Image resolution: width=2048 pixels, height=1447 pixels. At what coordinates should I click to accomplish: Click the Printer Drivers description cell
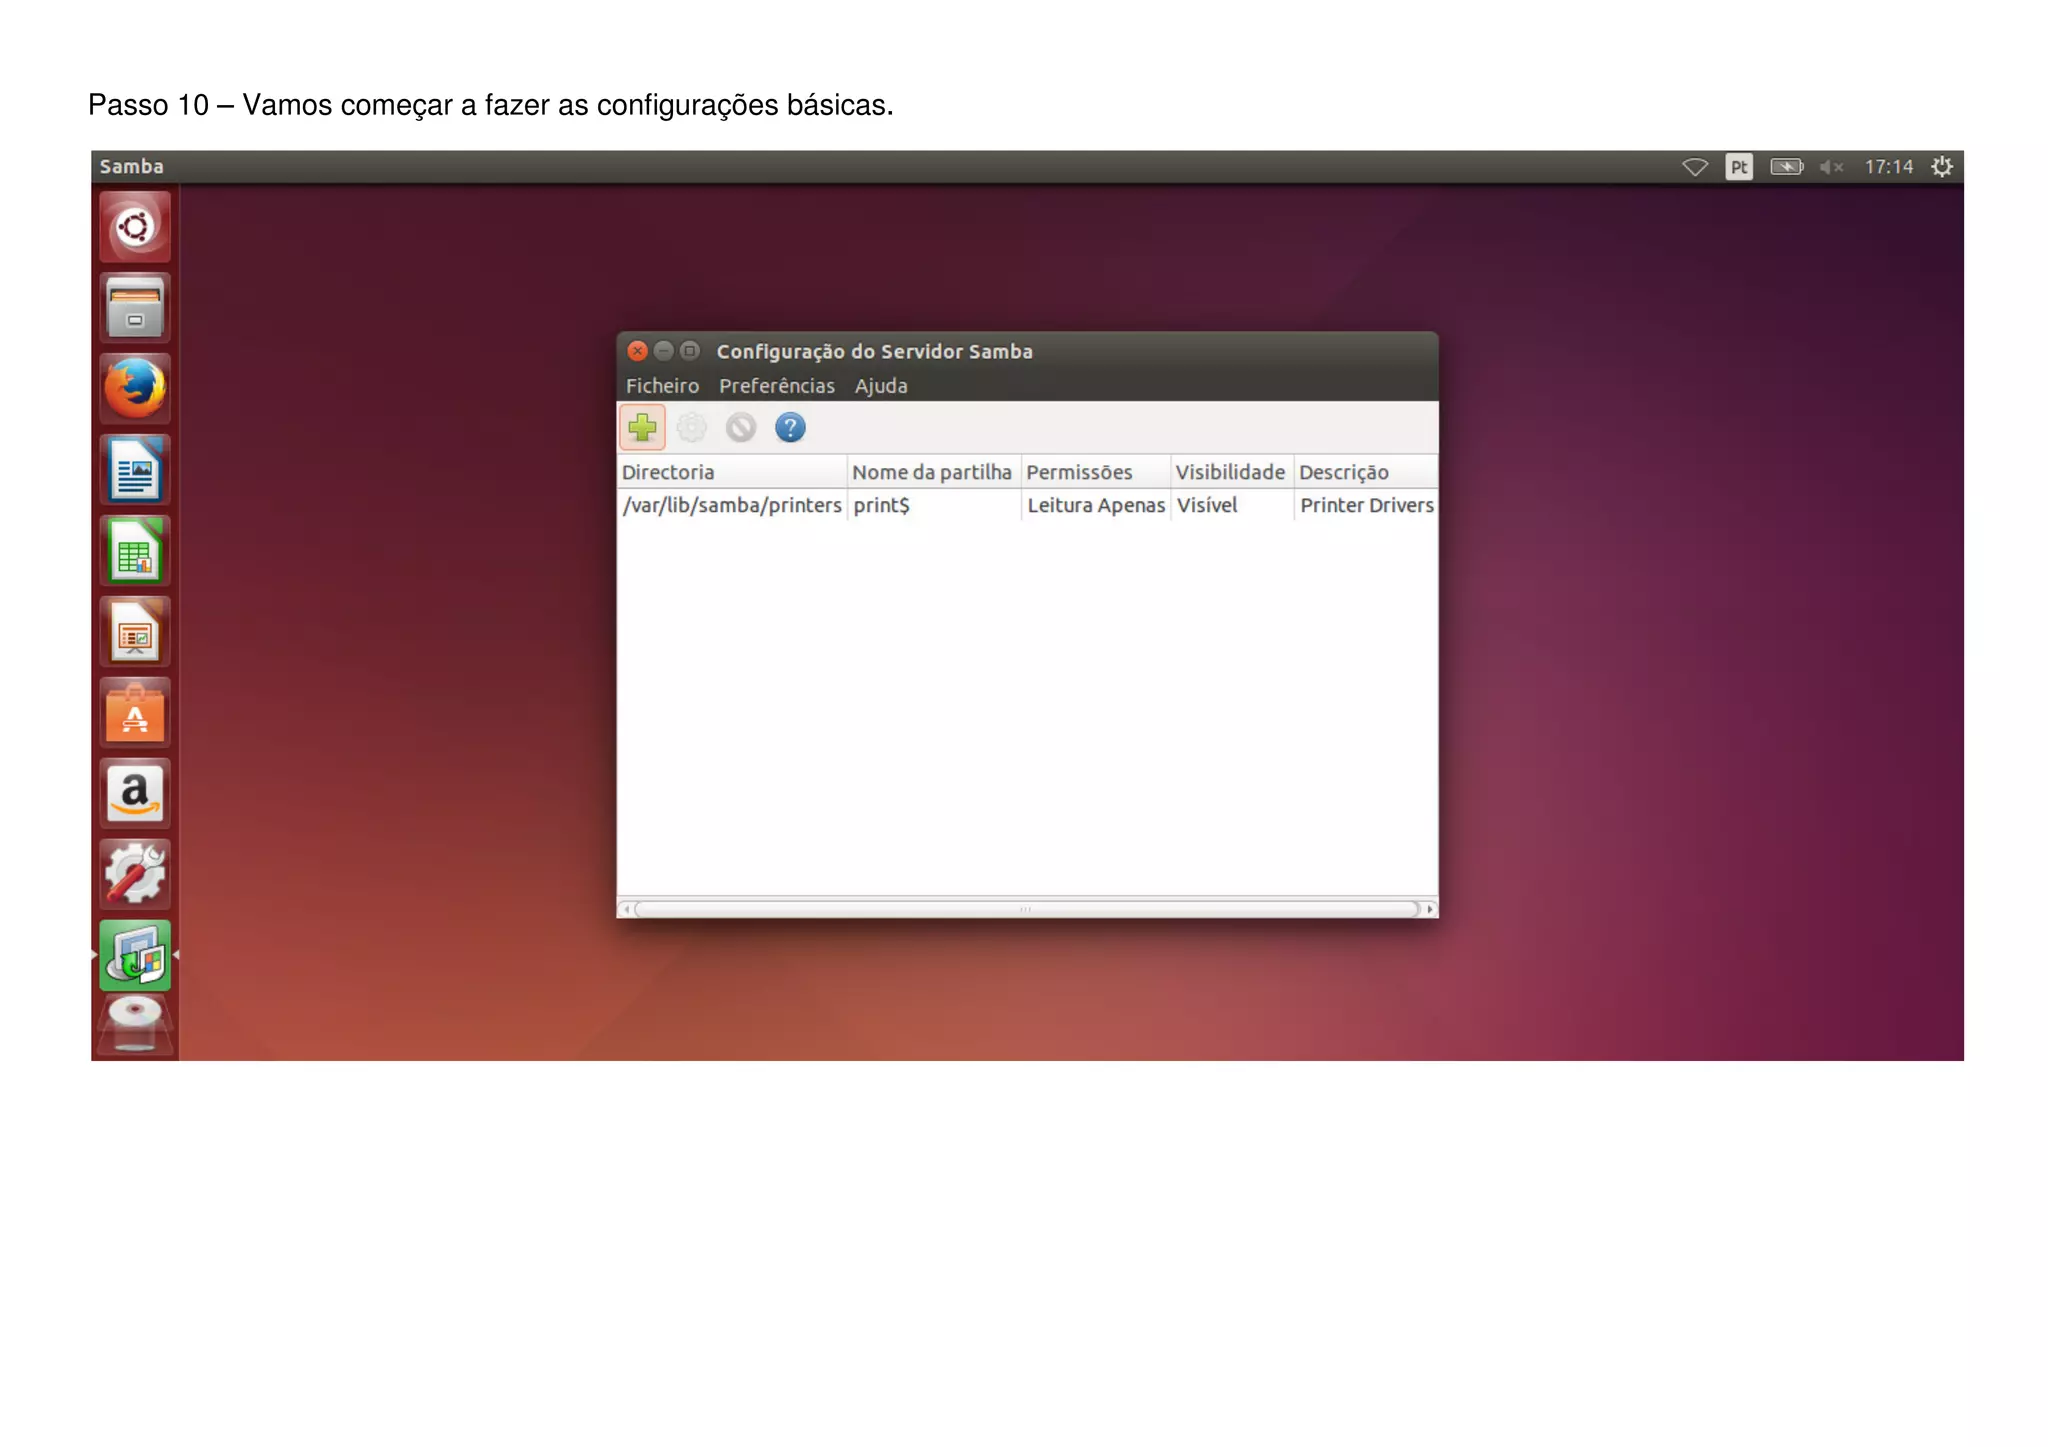click(x=1367, y=505)
